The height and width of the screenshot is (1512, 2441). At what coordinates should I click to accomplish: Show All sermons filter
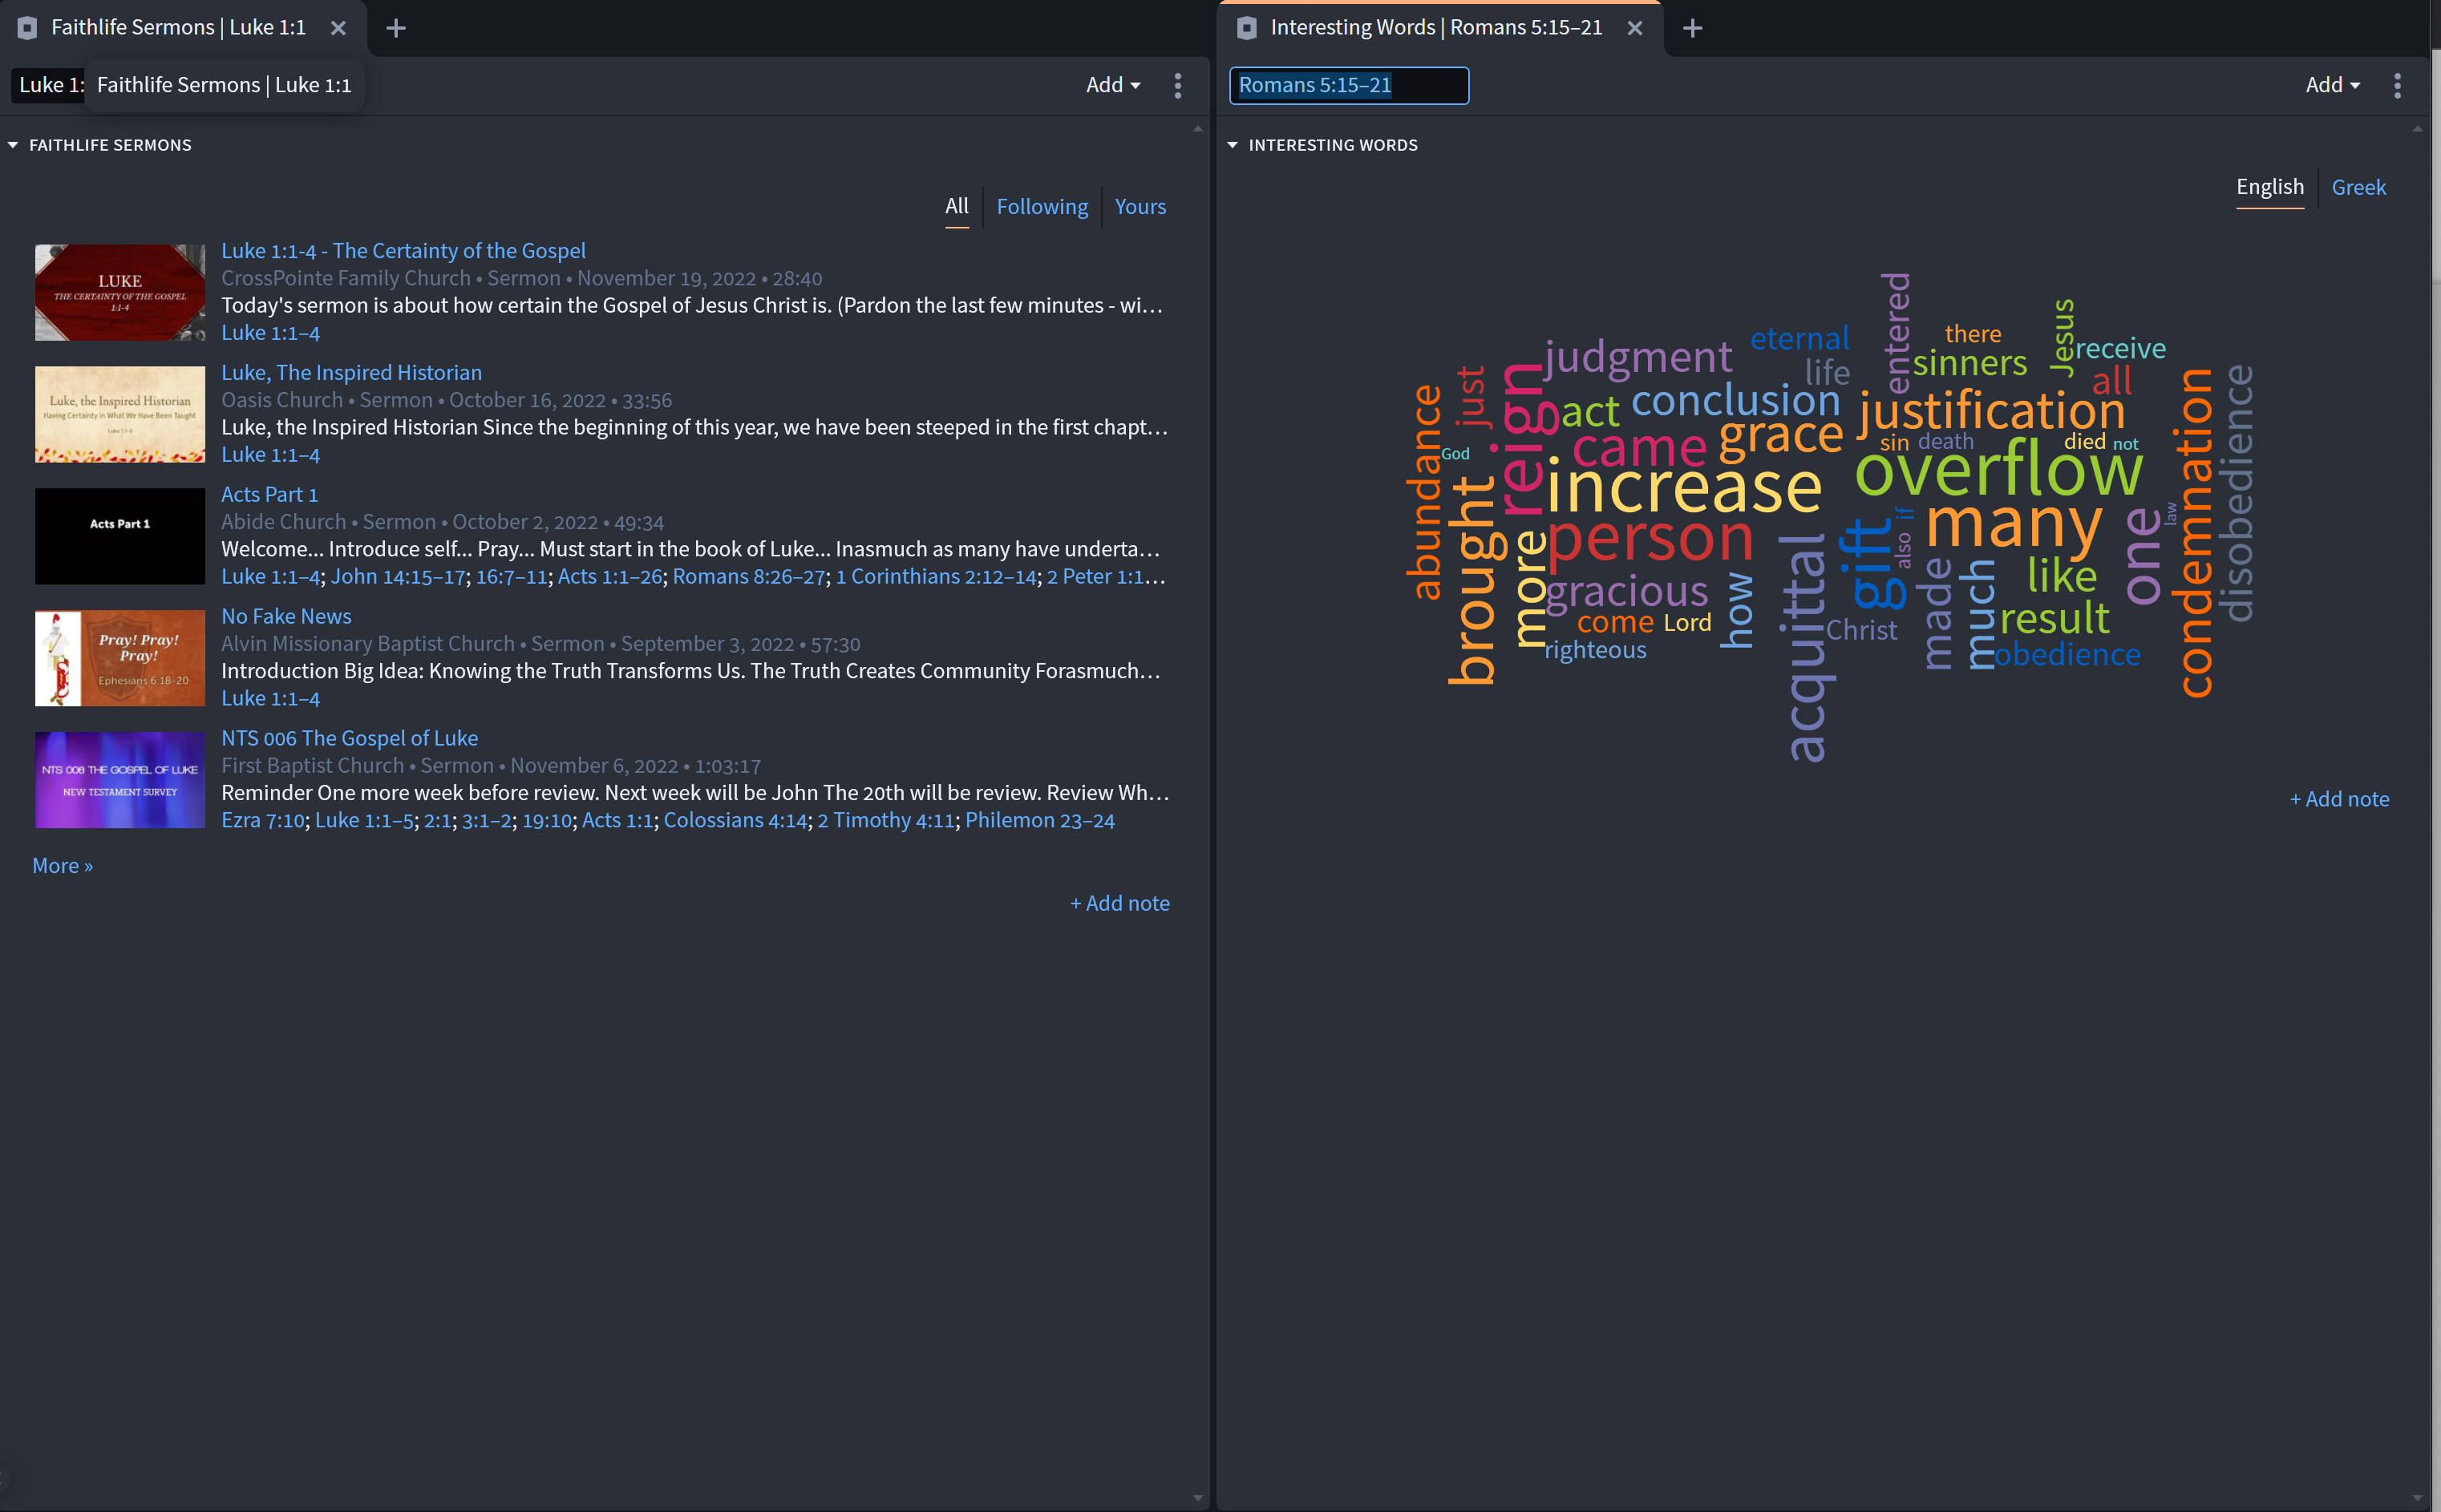(x=957, y=206)
